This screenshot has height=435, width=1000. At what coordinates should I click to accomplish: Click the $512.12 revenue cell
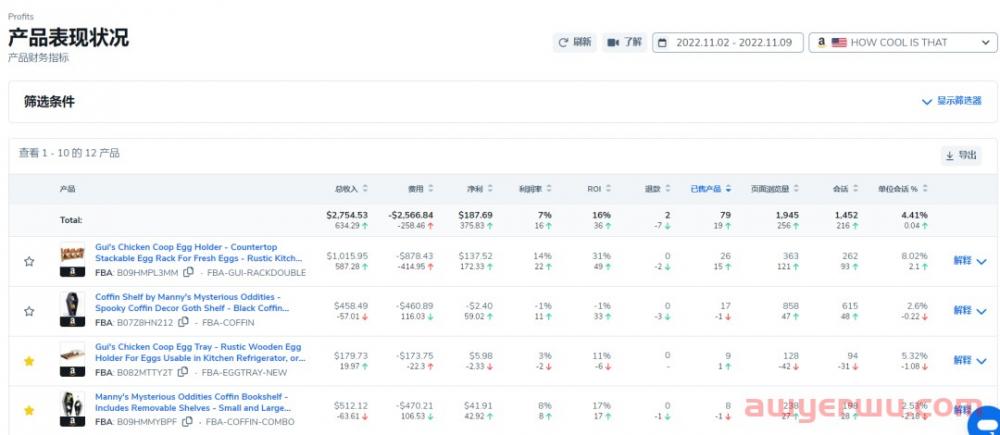[351, 405]
